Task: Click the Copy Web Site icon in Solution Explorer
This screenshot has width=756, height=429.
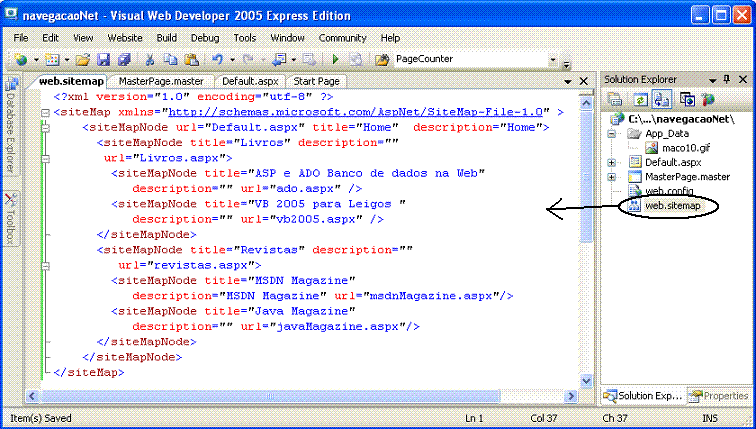Action: click(687, 100)
